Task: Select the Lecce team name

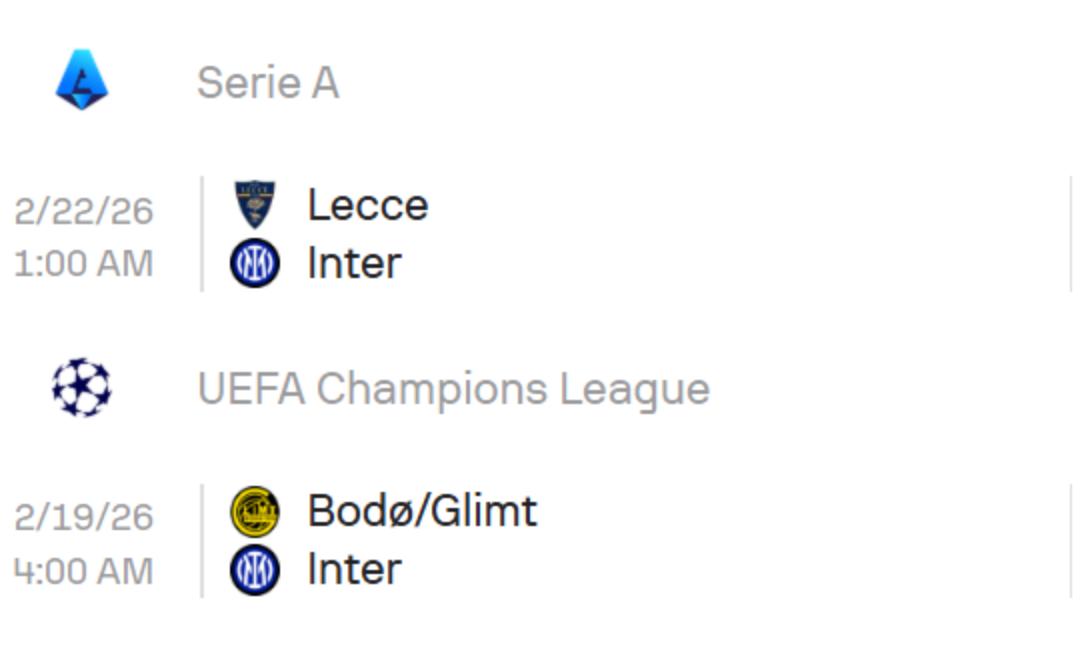Action: pos(367,205)
